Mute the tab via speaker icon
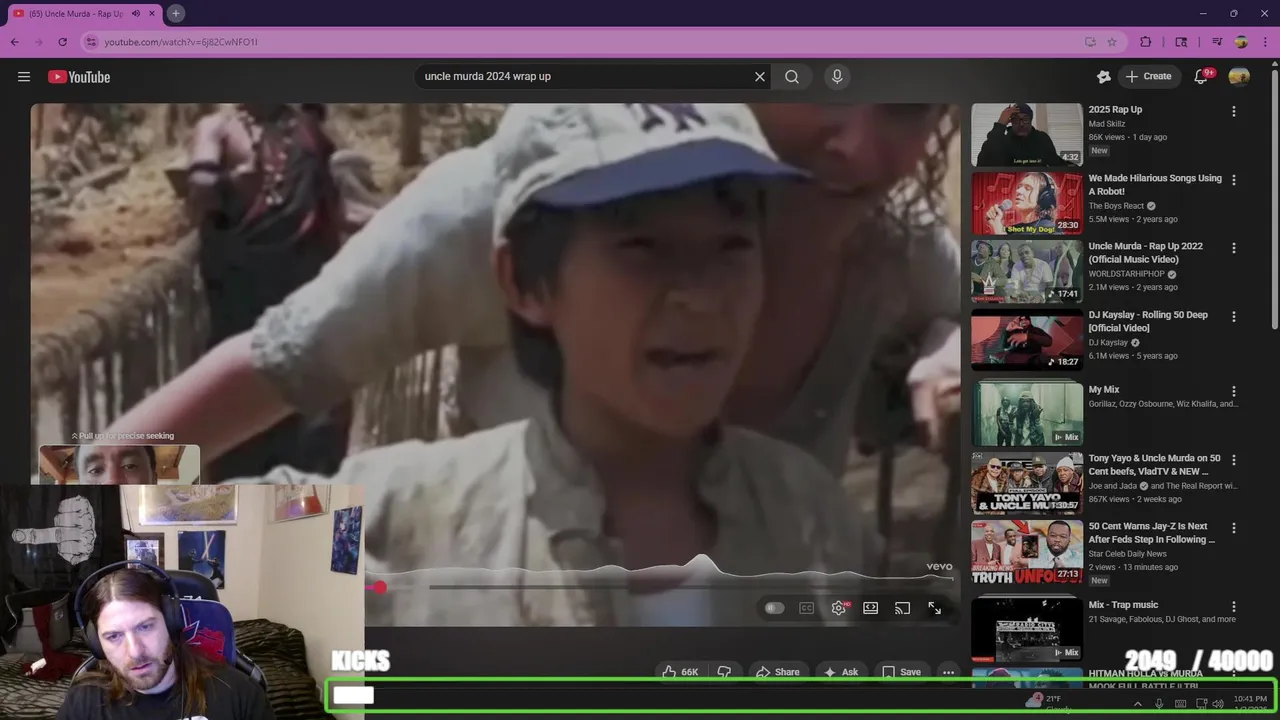 click(x=136, y=14)
